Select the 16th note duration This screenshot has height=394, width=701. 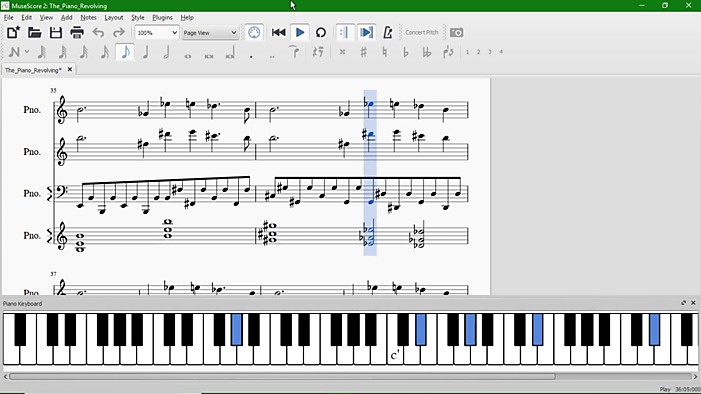click(84, 52)
